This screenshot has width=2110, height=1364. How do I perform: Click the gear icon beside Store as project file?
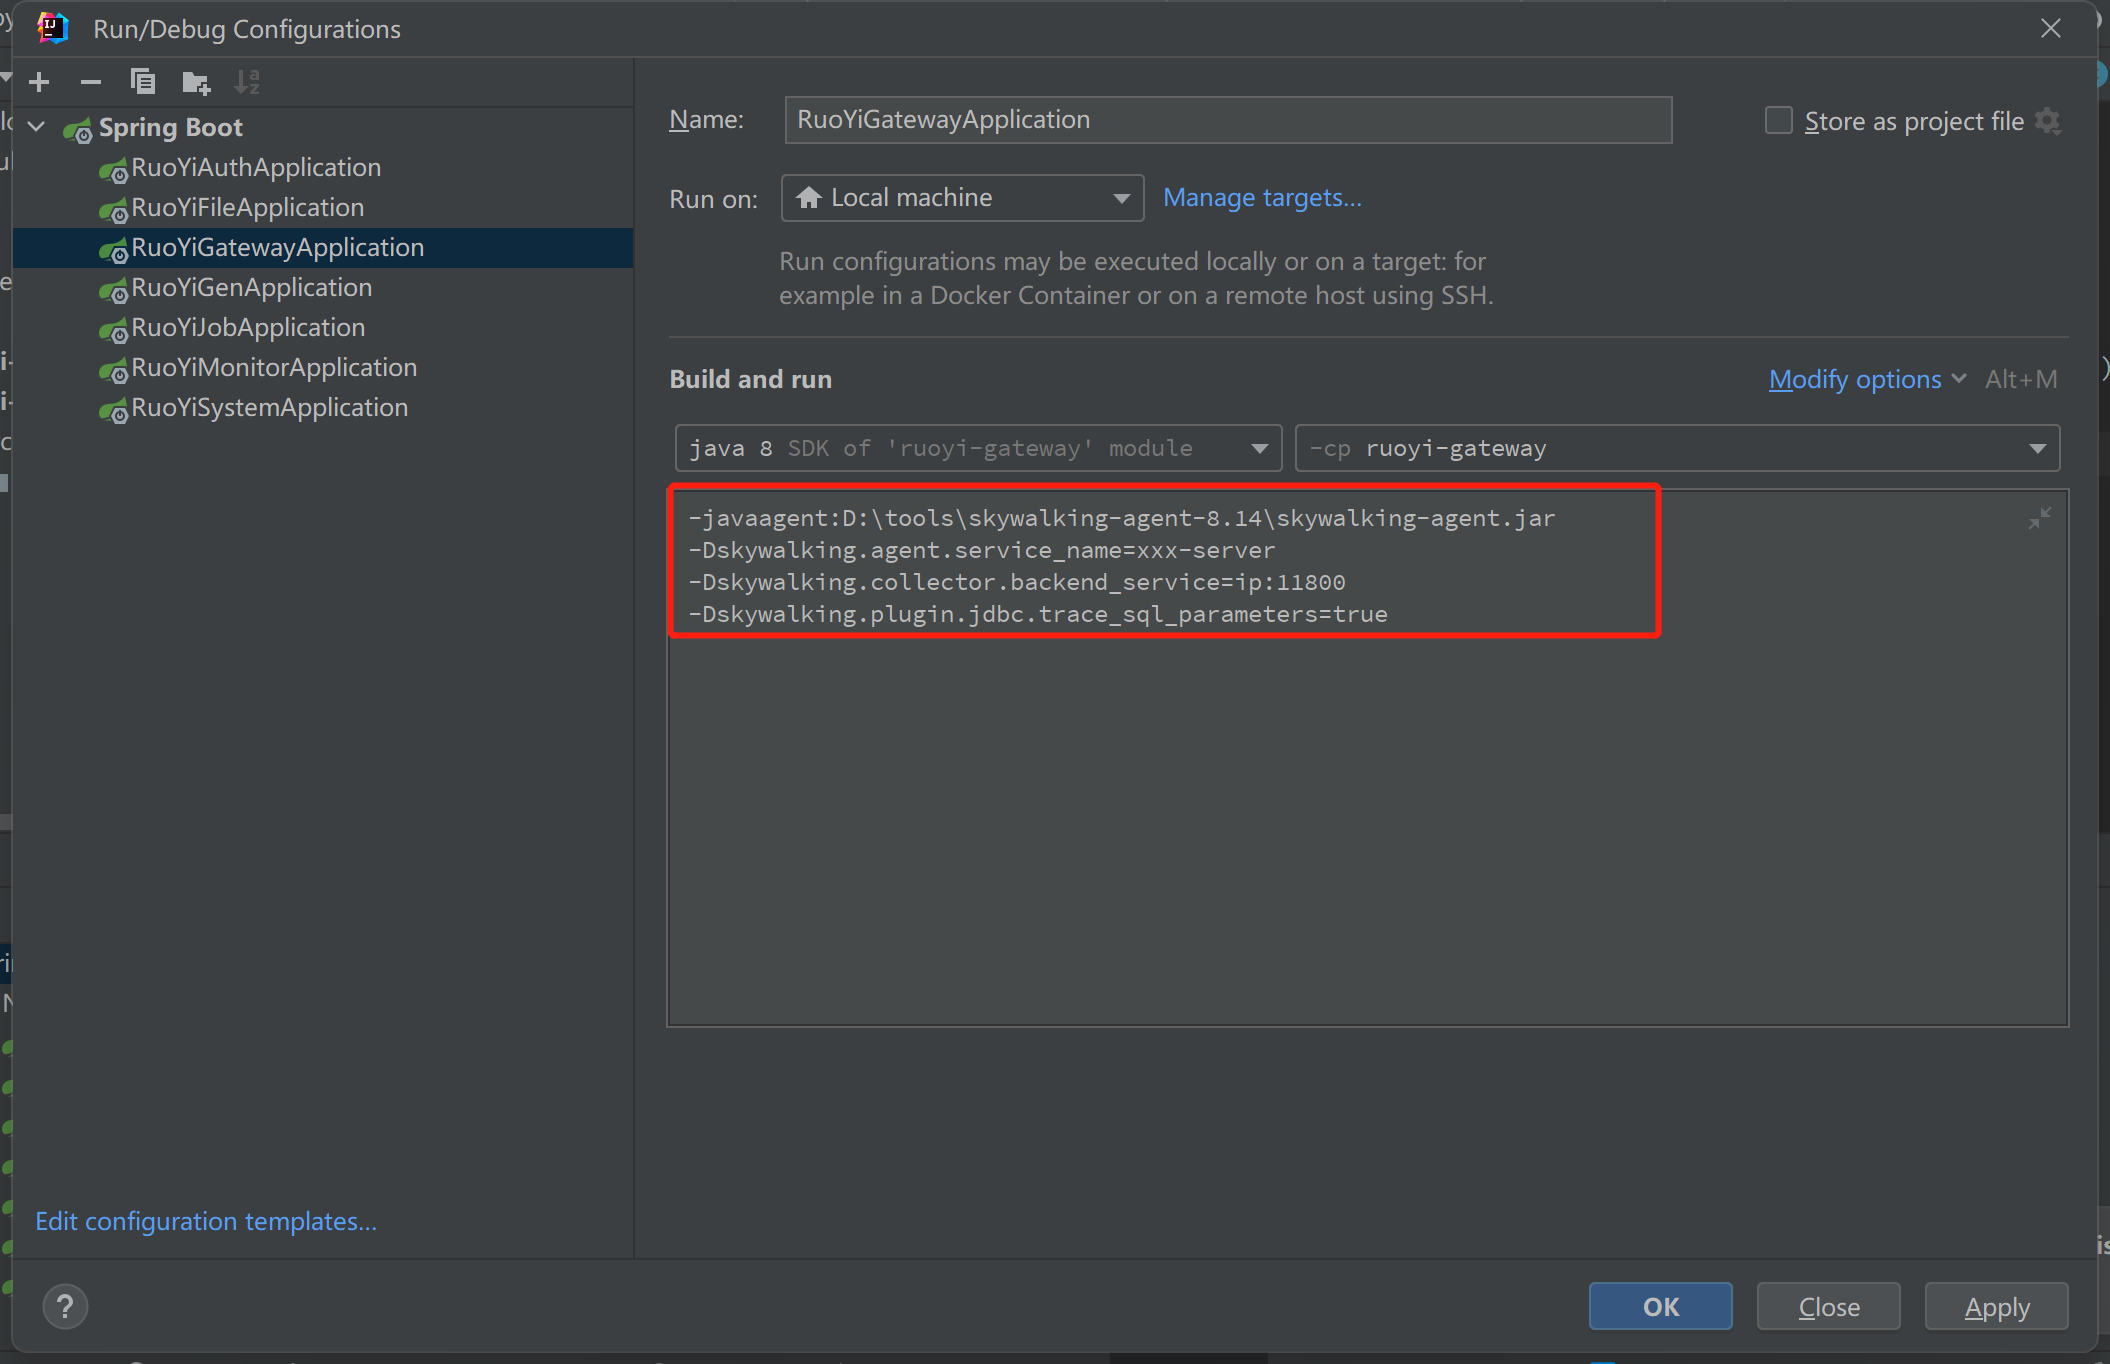pyautogui.click(x=2048, y=121)
